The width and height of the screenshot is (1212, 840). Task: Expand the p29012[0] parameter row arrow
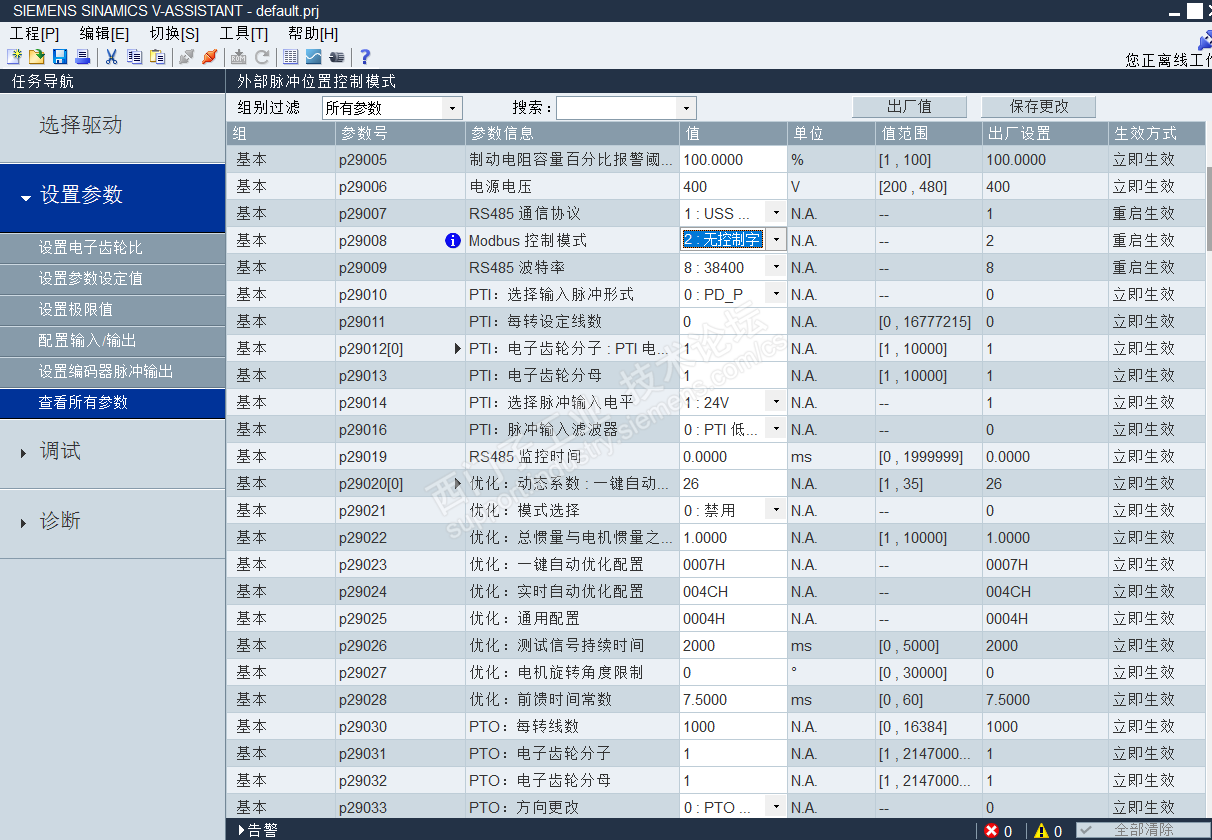pyautogui.click(x=458, y=348)
